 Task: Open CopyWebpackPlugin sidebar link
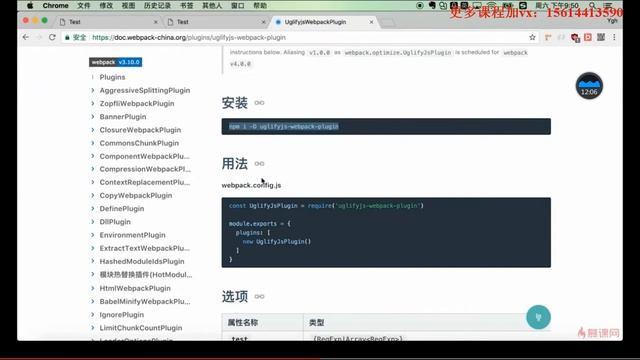pyautogui.click(x=136, y=196)
